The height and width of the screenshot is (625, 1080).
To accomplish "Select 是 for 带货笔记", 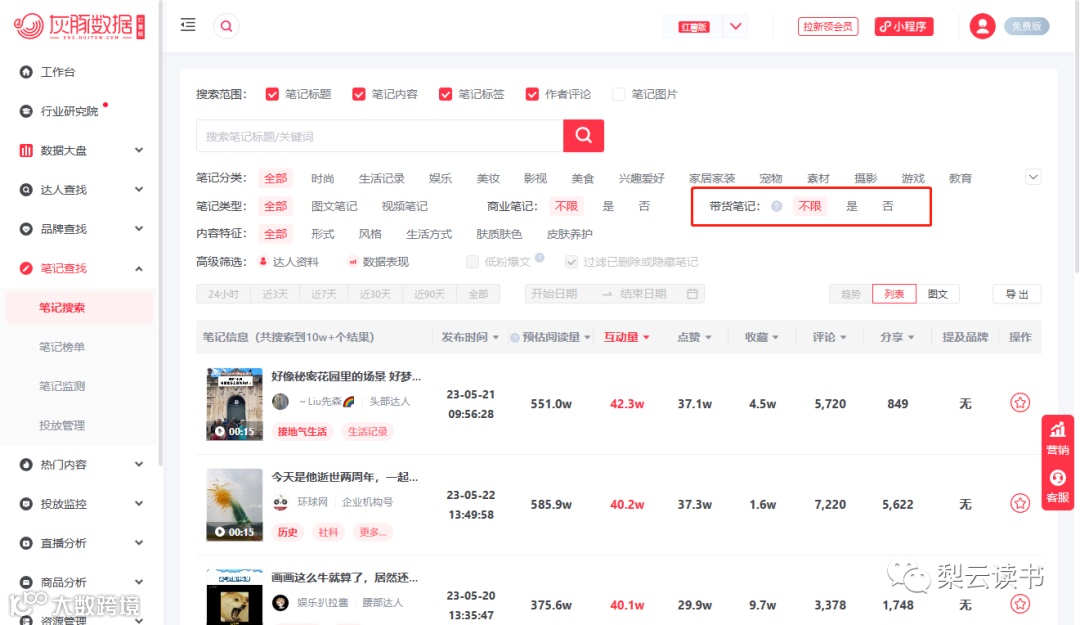I will pos(851,206).
